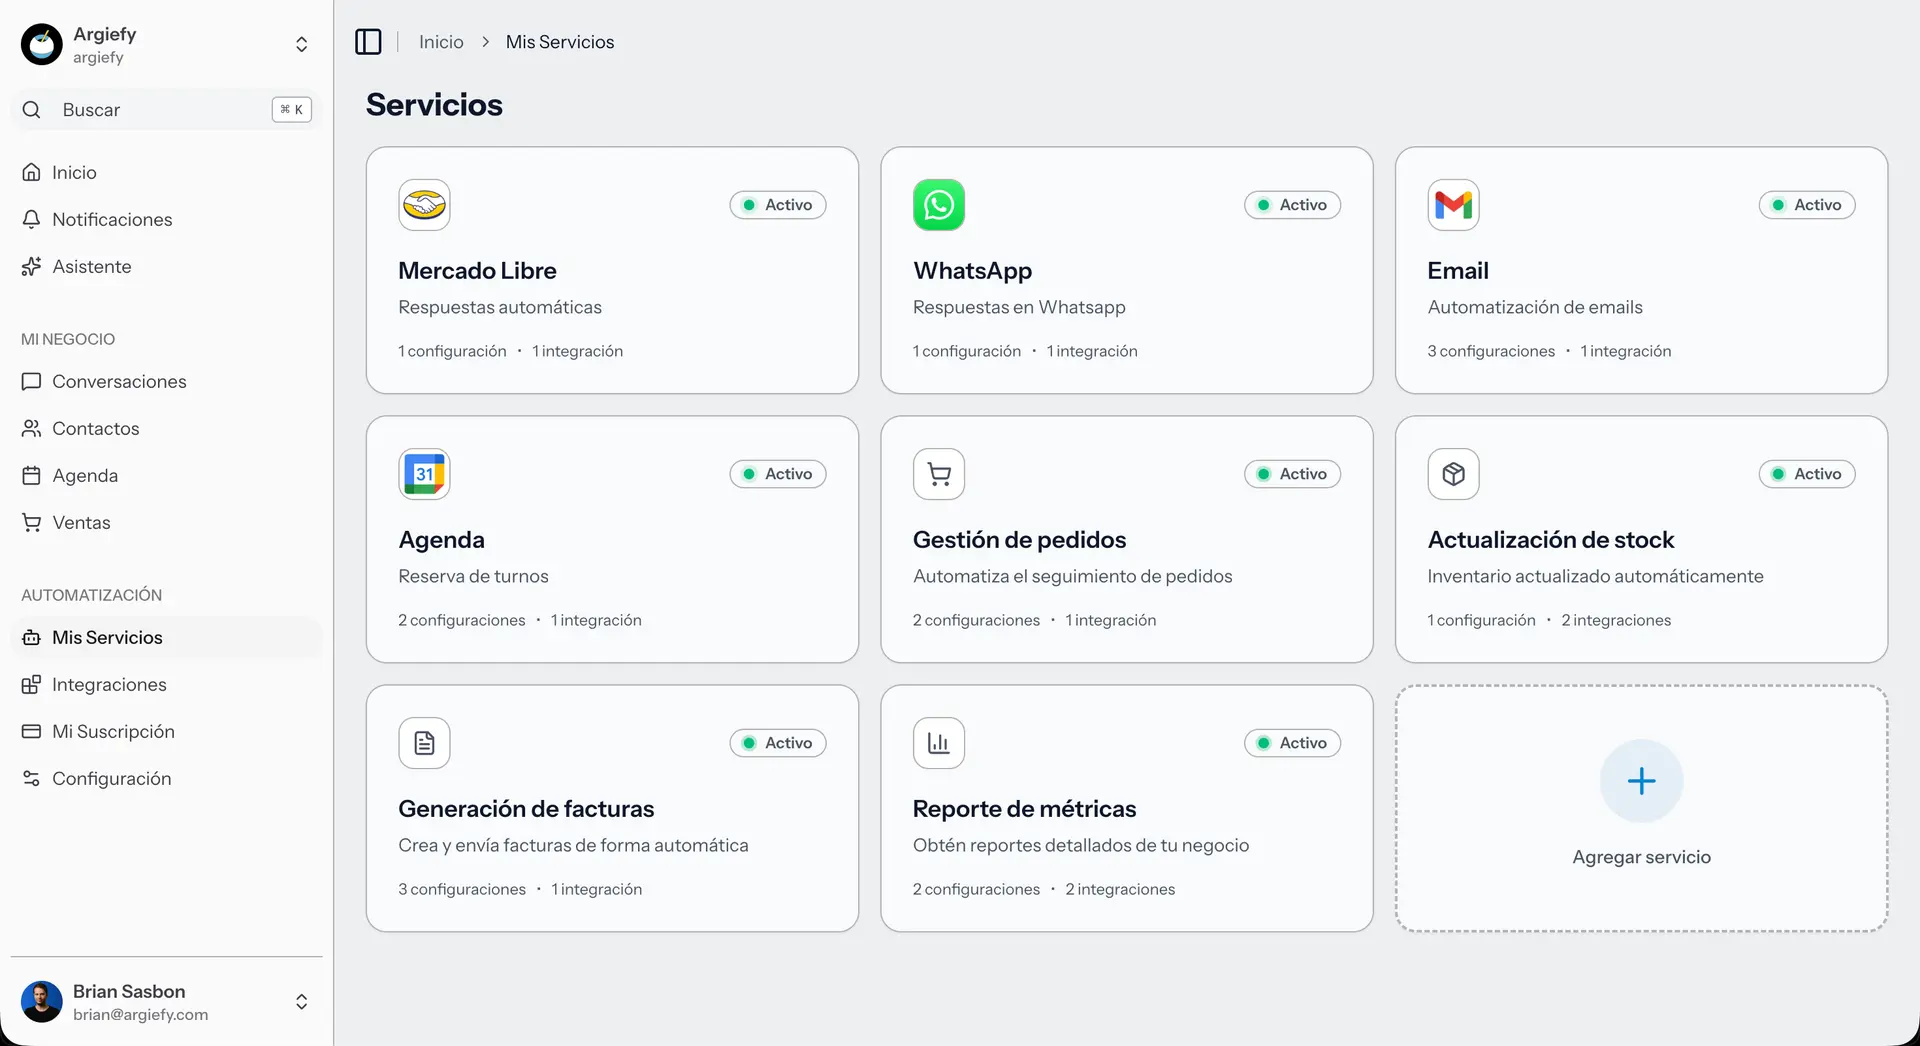The width and height of the screenshot is (1920, 1046).
Task: Toggle the Activo badge on Agenda service
Action: click(x=777, y=474)
